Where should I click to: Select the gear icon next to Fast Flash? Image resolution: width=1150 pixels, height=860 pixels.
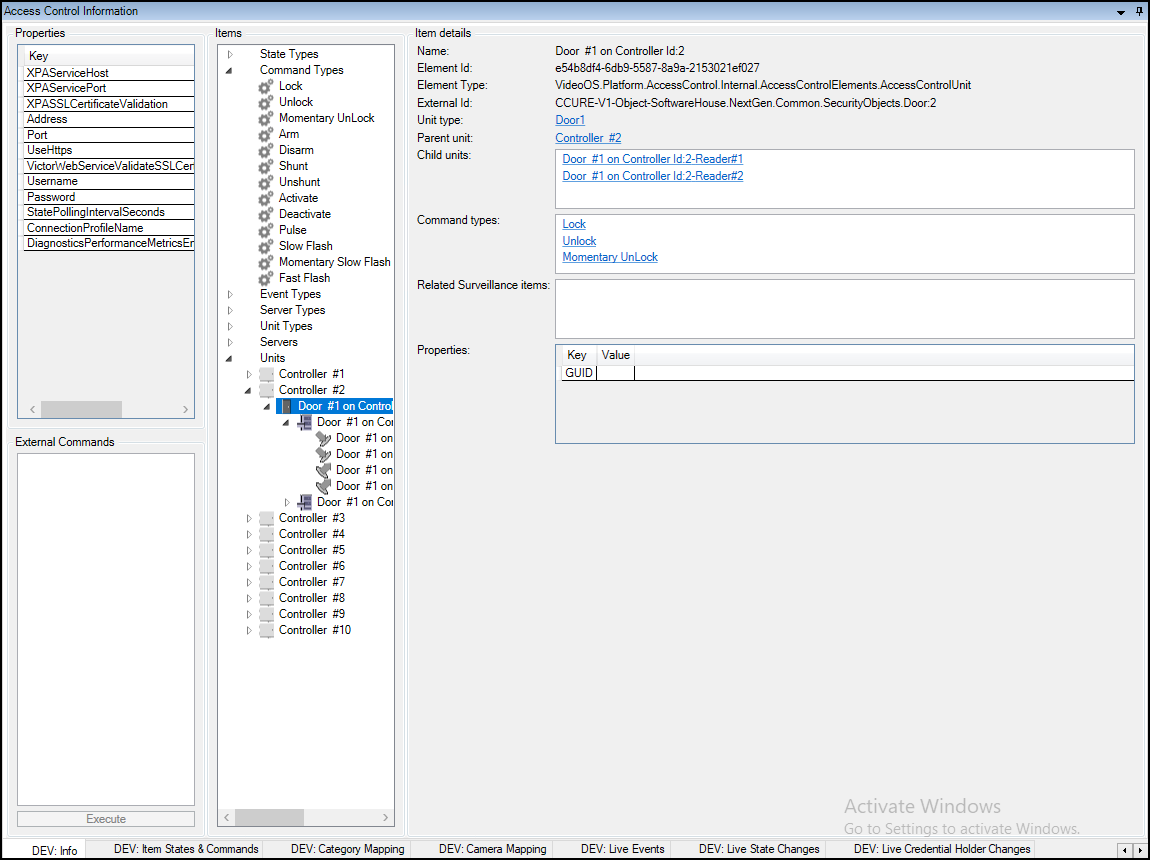pos(266,279)
